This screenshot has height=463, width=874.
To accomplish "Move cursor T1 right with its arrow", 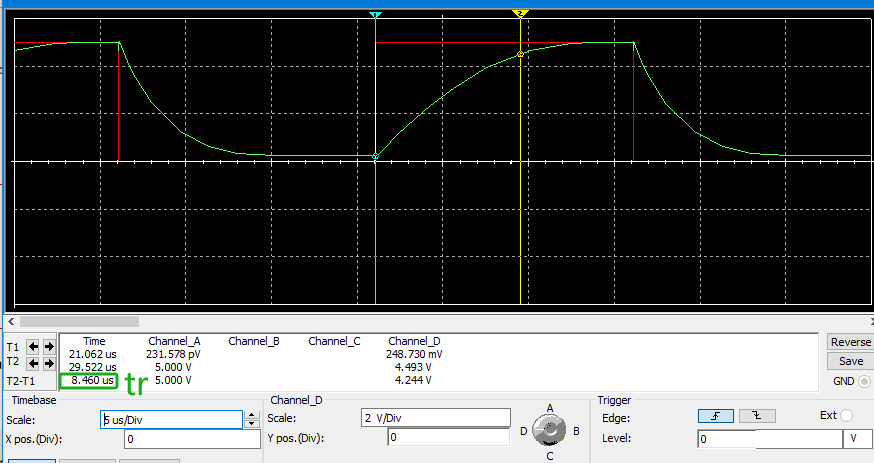I will coord(49,347).
